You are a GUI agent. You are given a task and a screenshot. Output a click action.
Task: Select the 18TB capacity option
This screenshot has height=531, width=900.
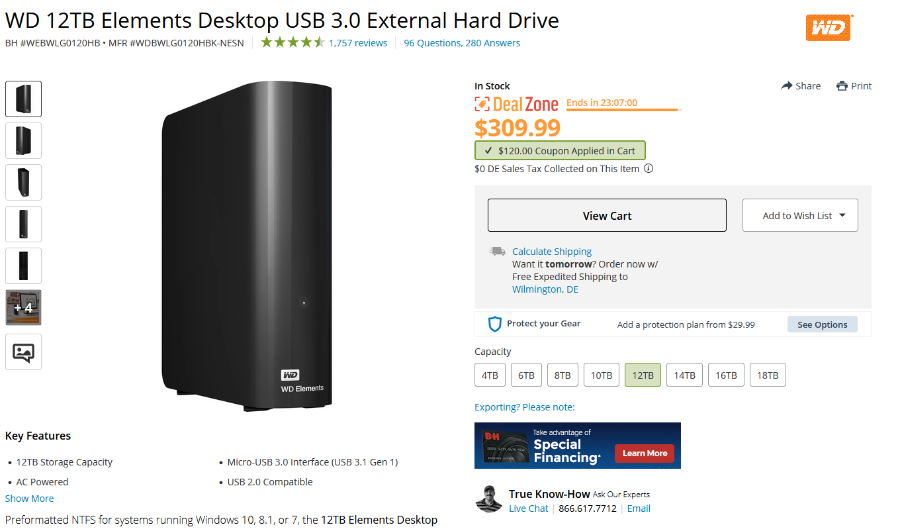pos(767,375)
